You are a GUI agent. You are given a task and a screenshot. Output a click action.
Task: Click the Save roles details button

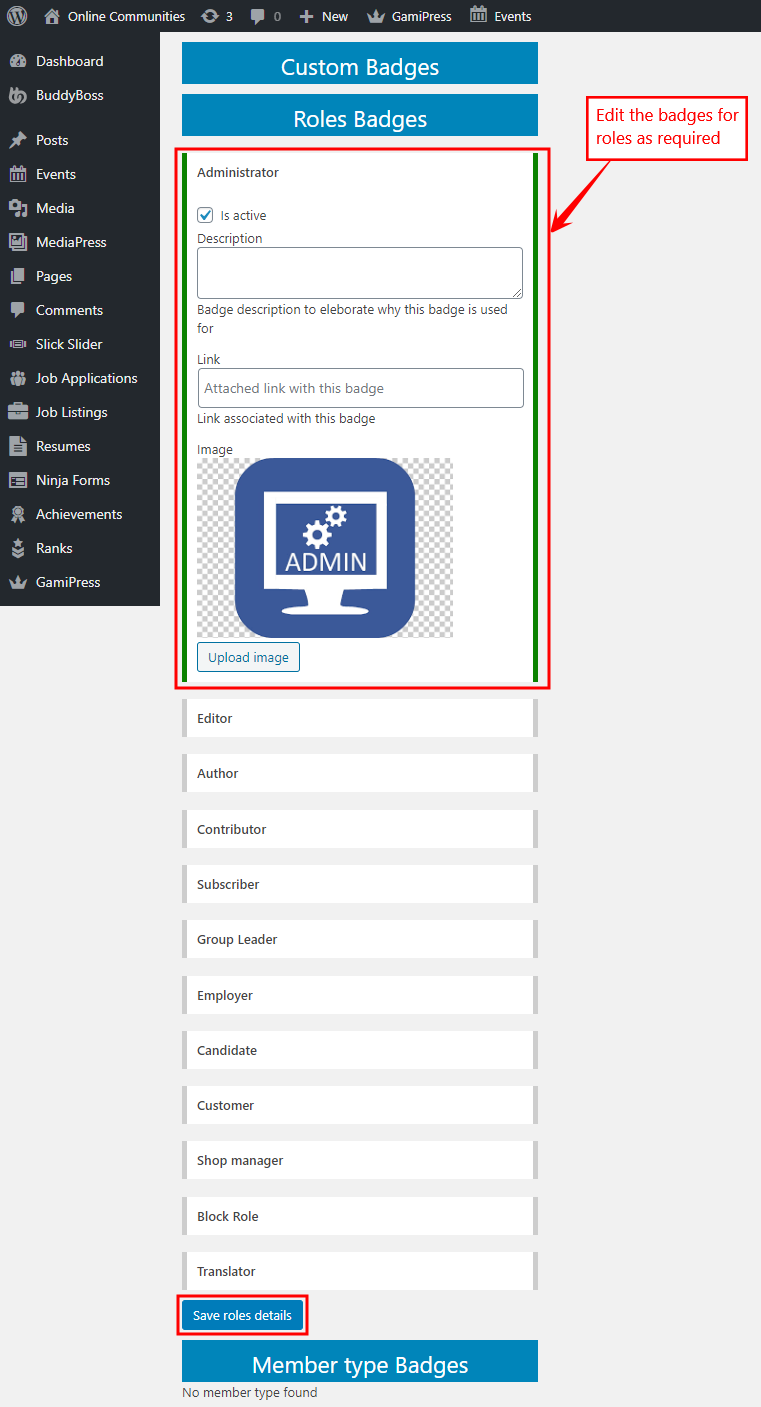[x=242, y=1315]
